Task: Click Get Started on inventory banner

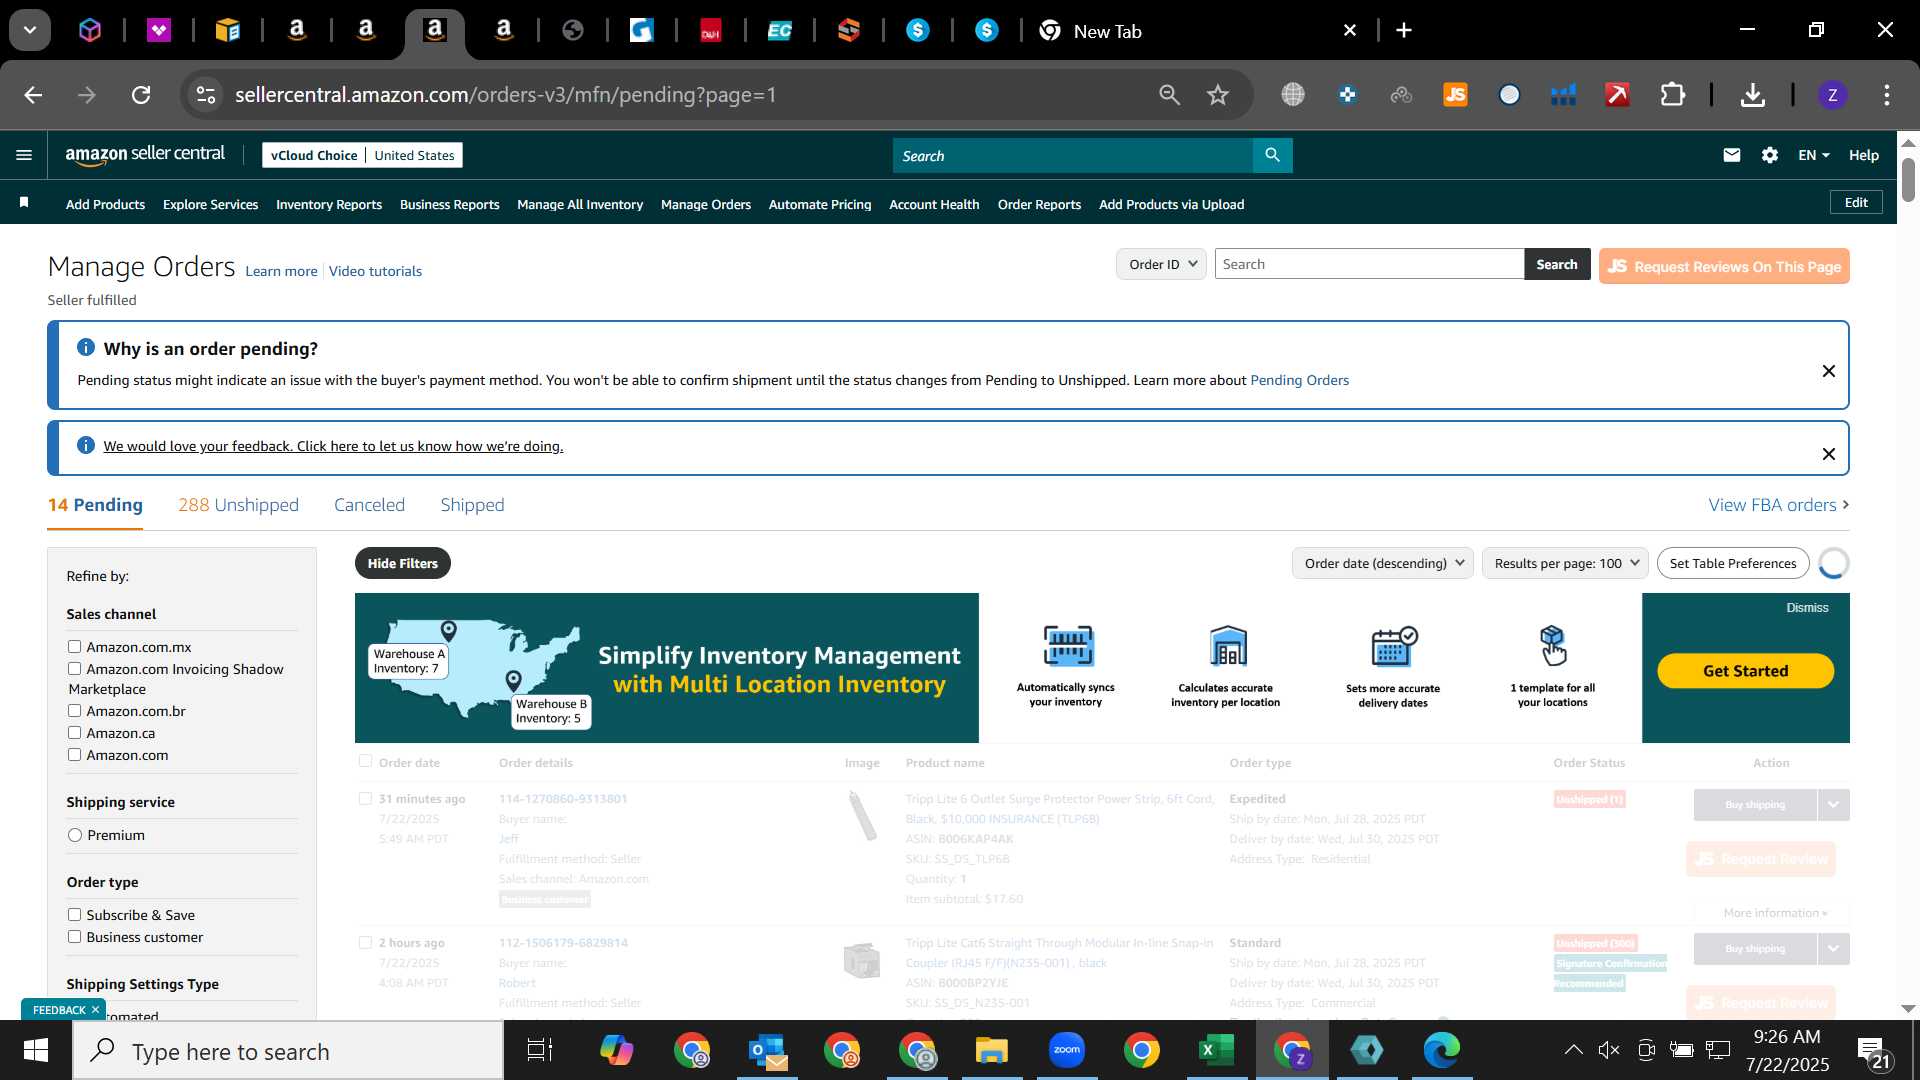Action: [1745, 671]
